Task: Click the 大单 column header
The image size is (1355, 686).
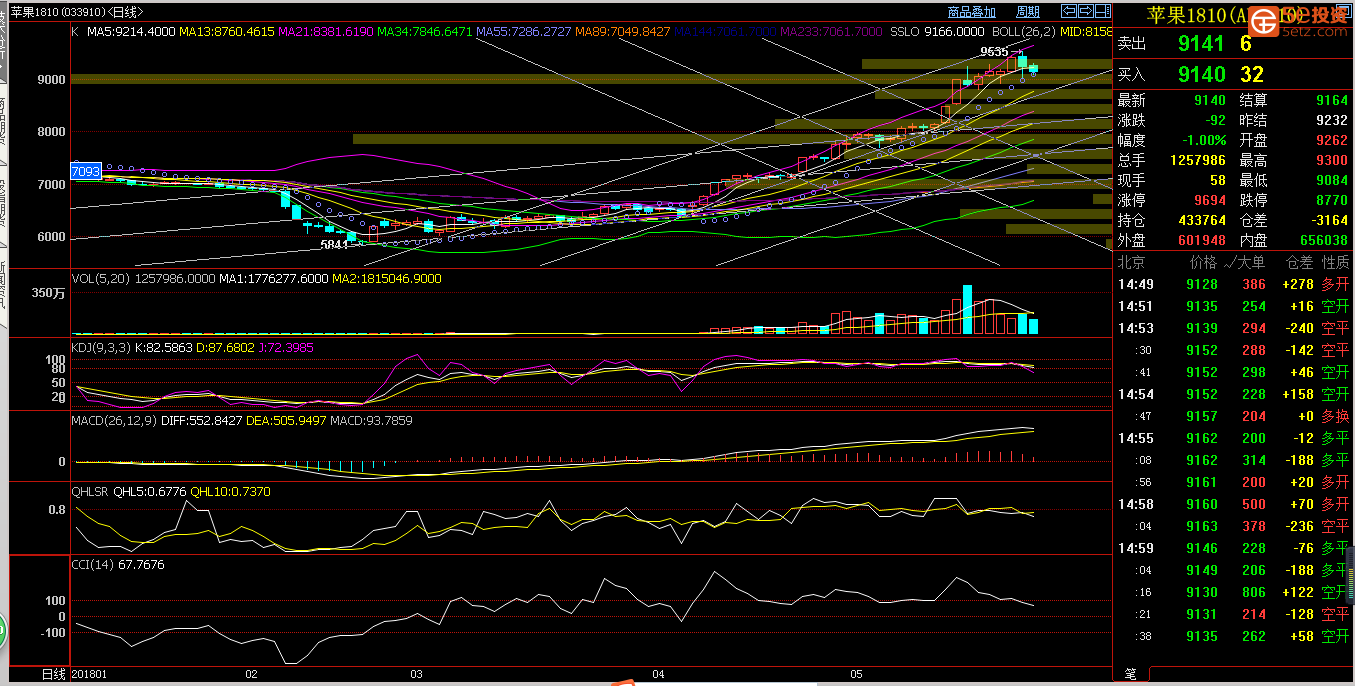Action: (x=1244, y=262)
